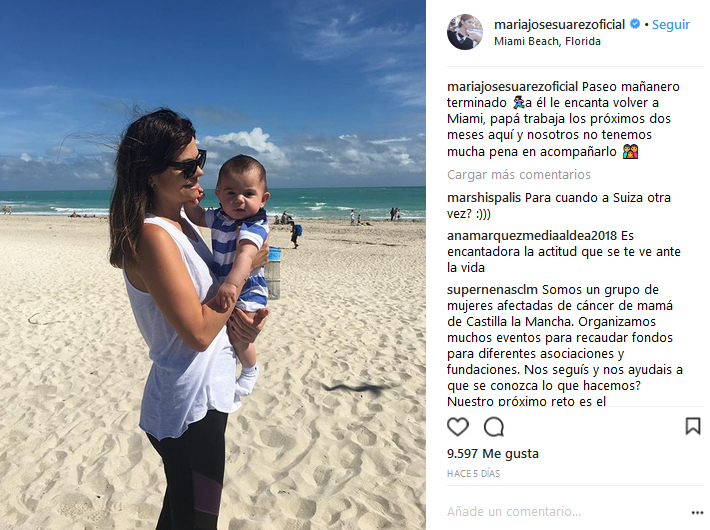Image resolution: width=710 pixels, height=530 pixels.
Task: Follow the account with the Seguir button
Action: [671, 24]
